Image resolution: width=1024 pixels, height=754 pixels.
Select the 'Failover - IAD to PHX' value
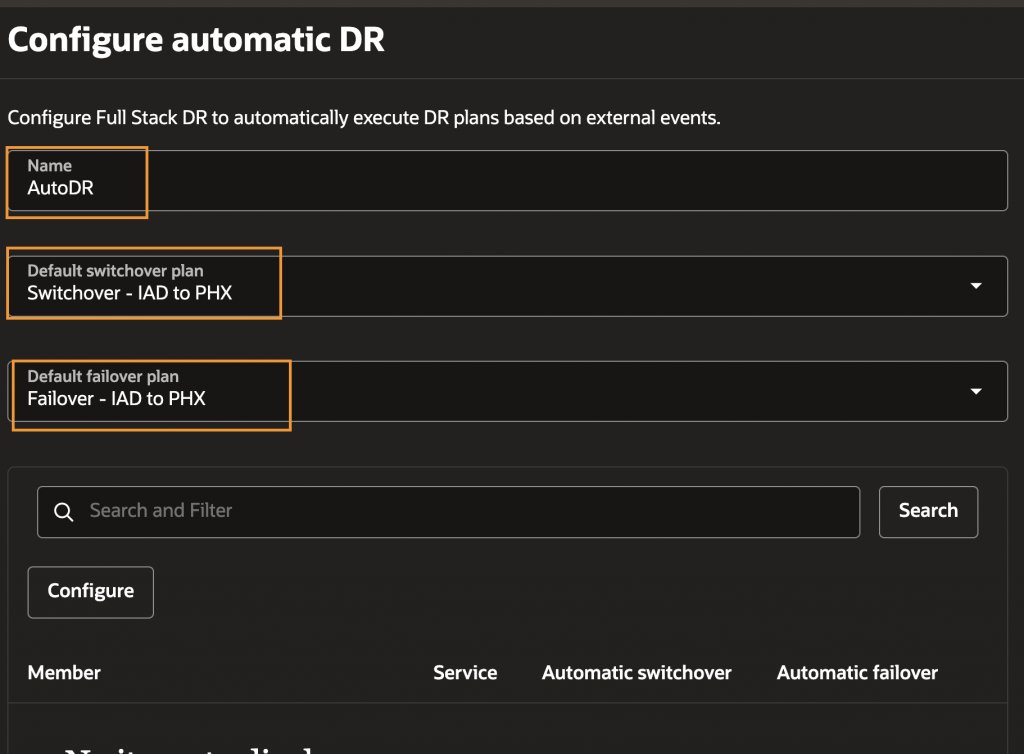point(116,399)
